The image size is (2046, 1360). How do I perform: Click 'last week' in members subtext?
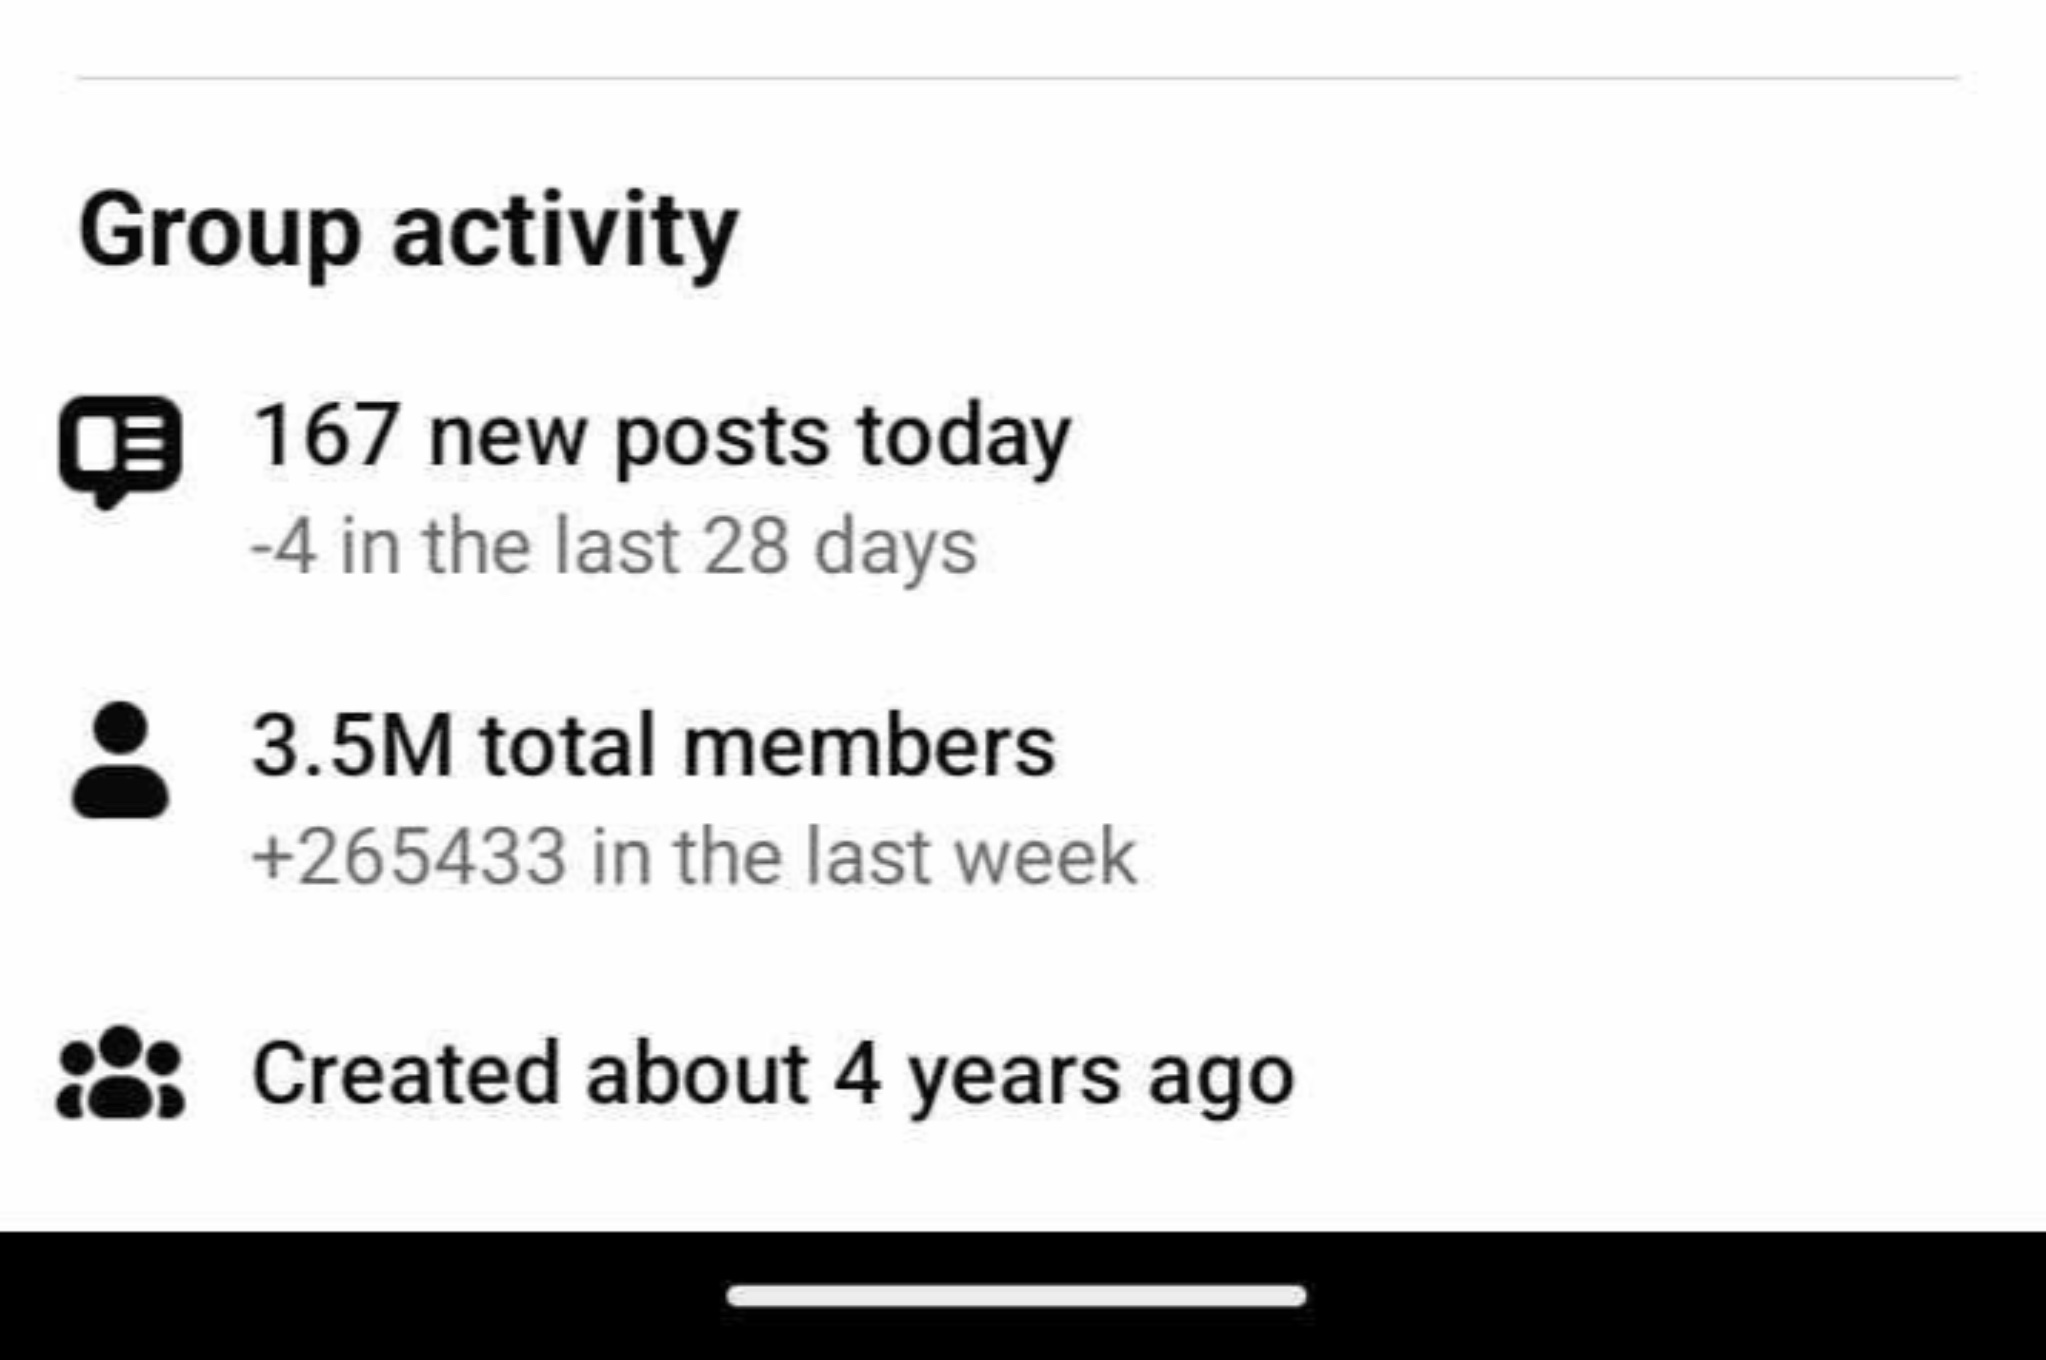(971, 857)
